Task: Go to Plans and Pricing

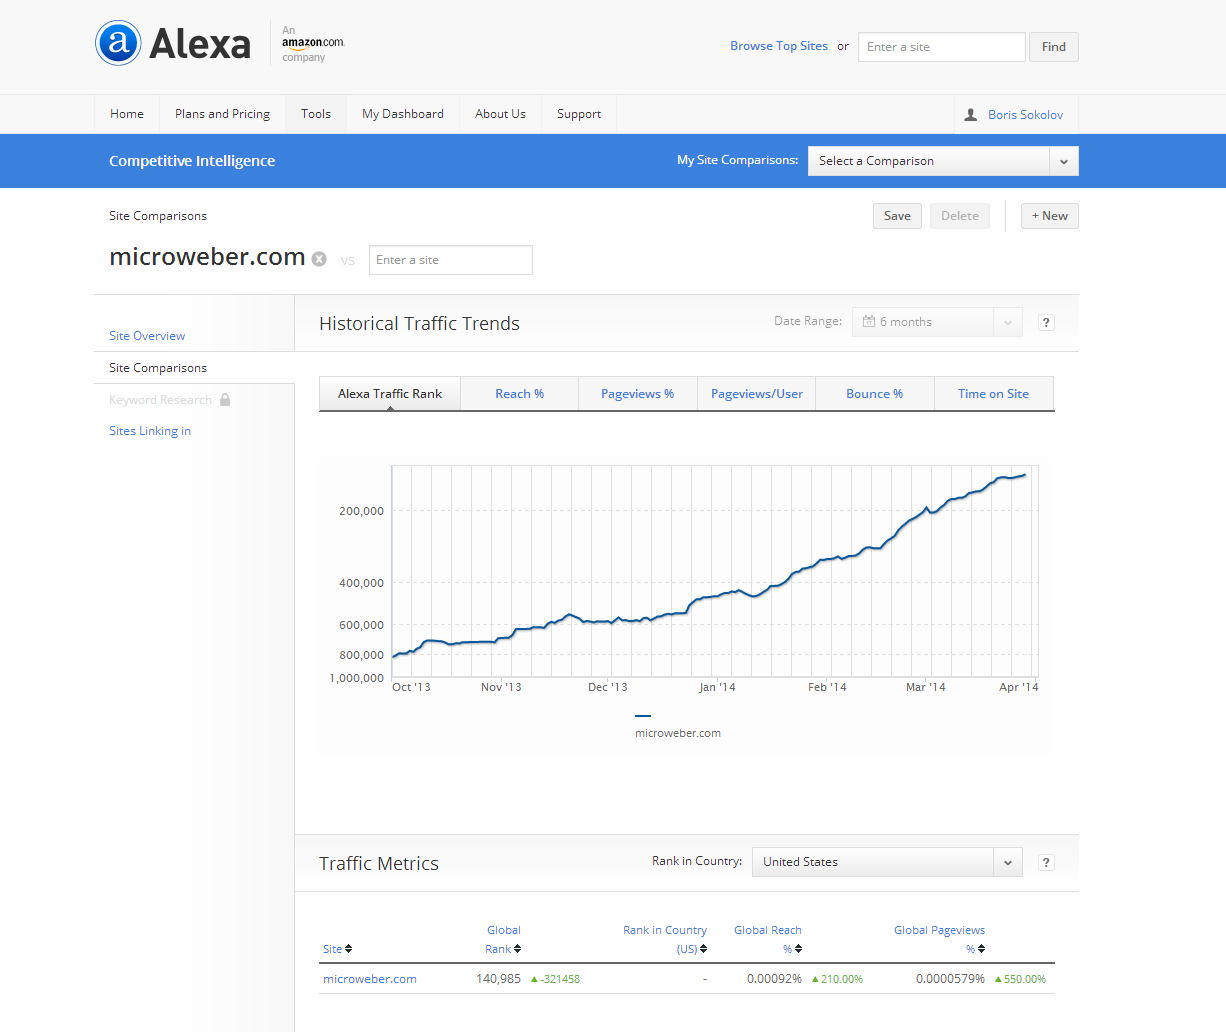Action: (222, 114)
